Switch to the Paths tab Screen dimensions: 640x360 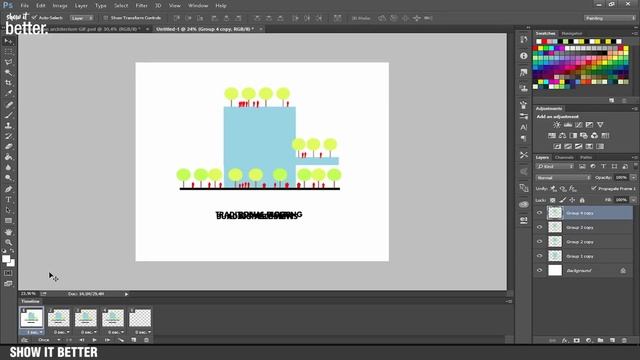(586, 157)
